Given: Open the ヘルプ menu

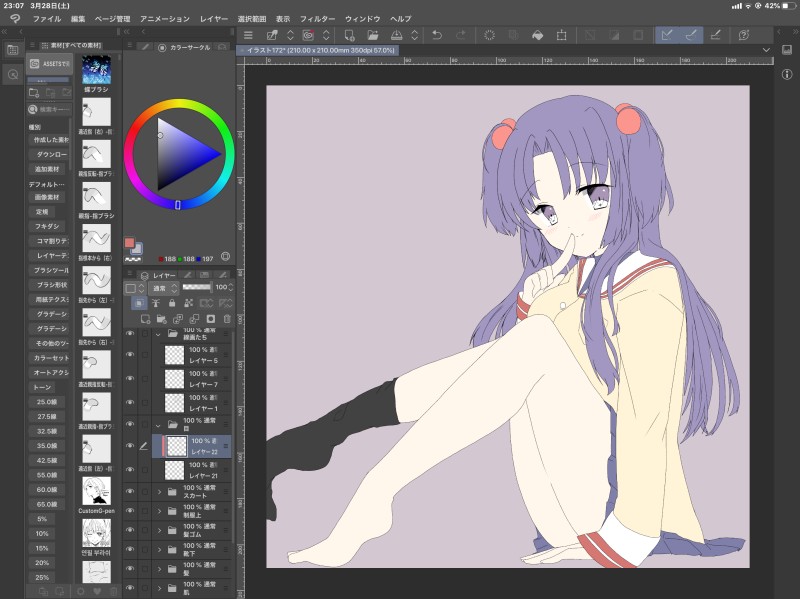Looking at the screenshot, I should coord(401,19).
